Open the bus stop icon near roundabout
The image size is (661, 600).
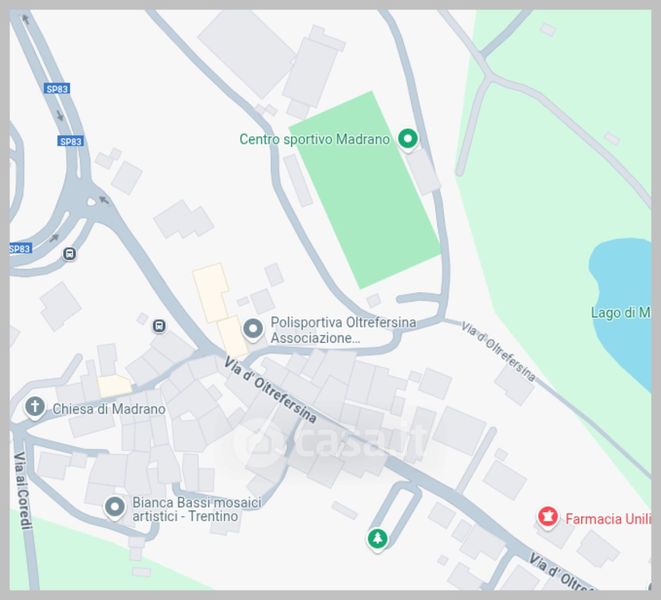point(70,254)
